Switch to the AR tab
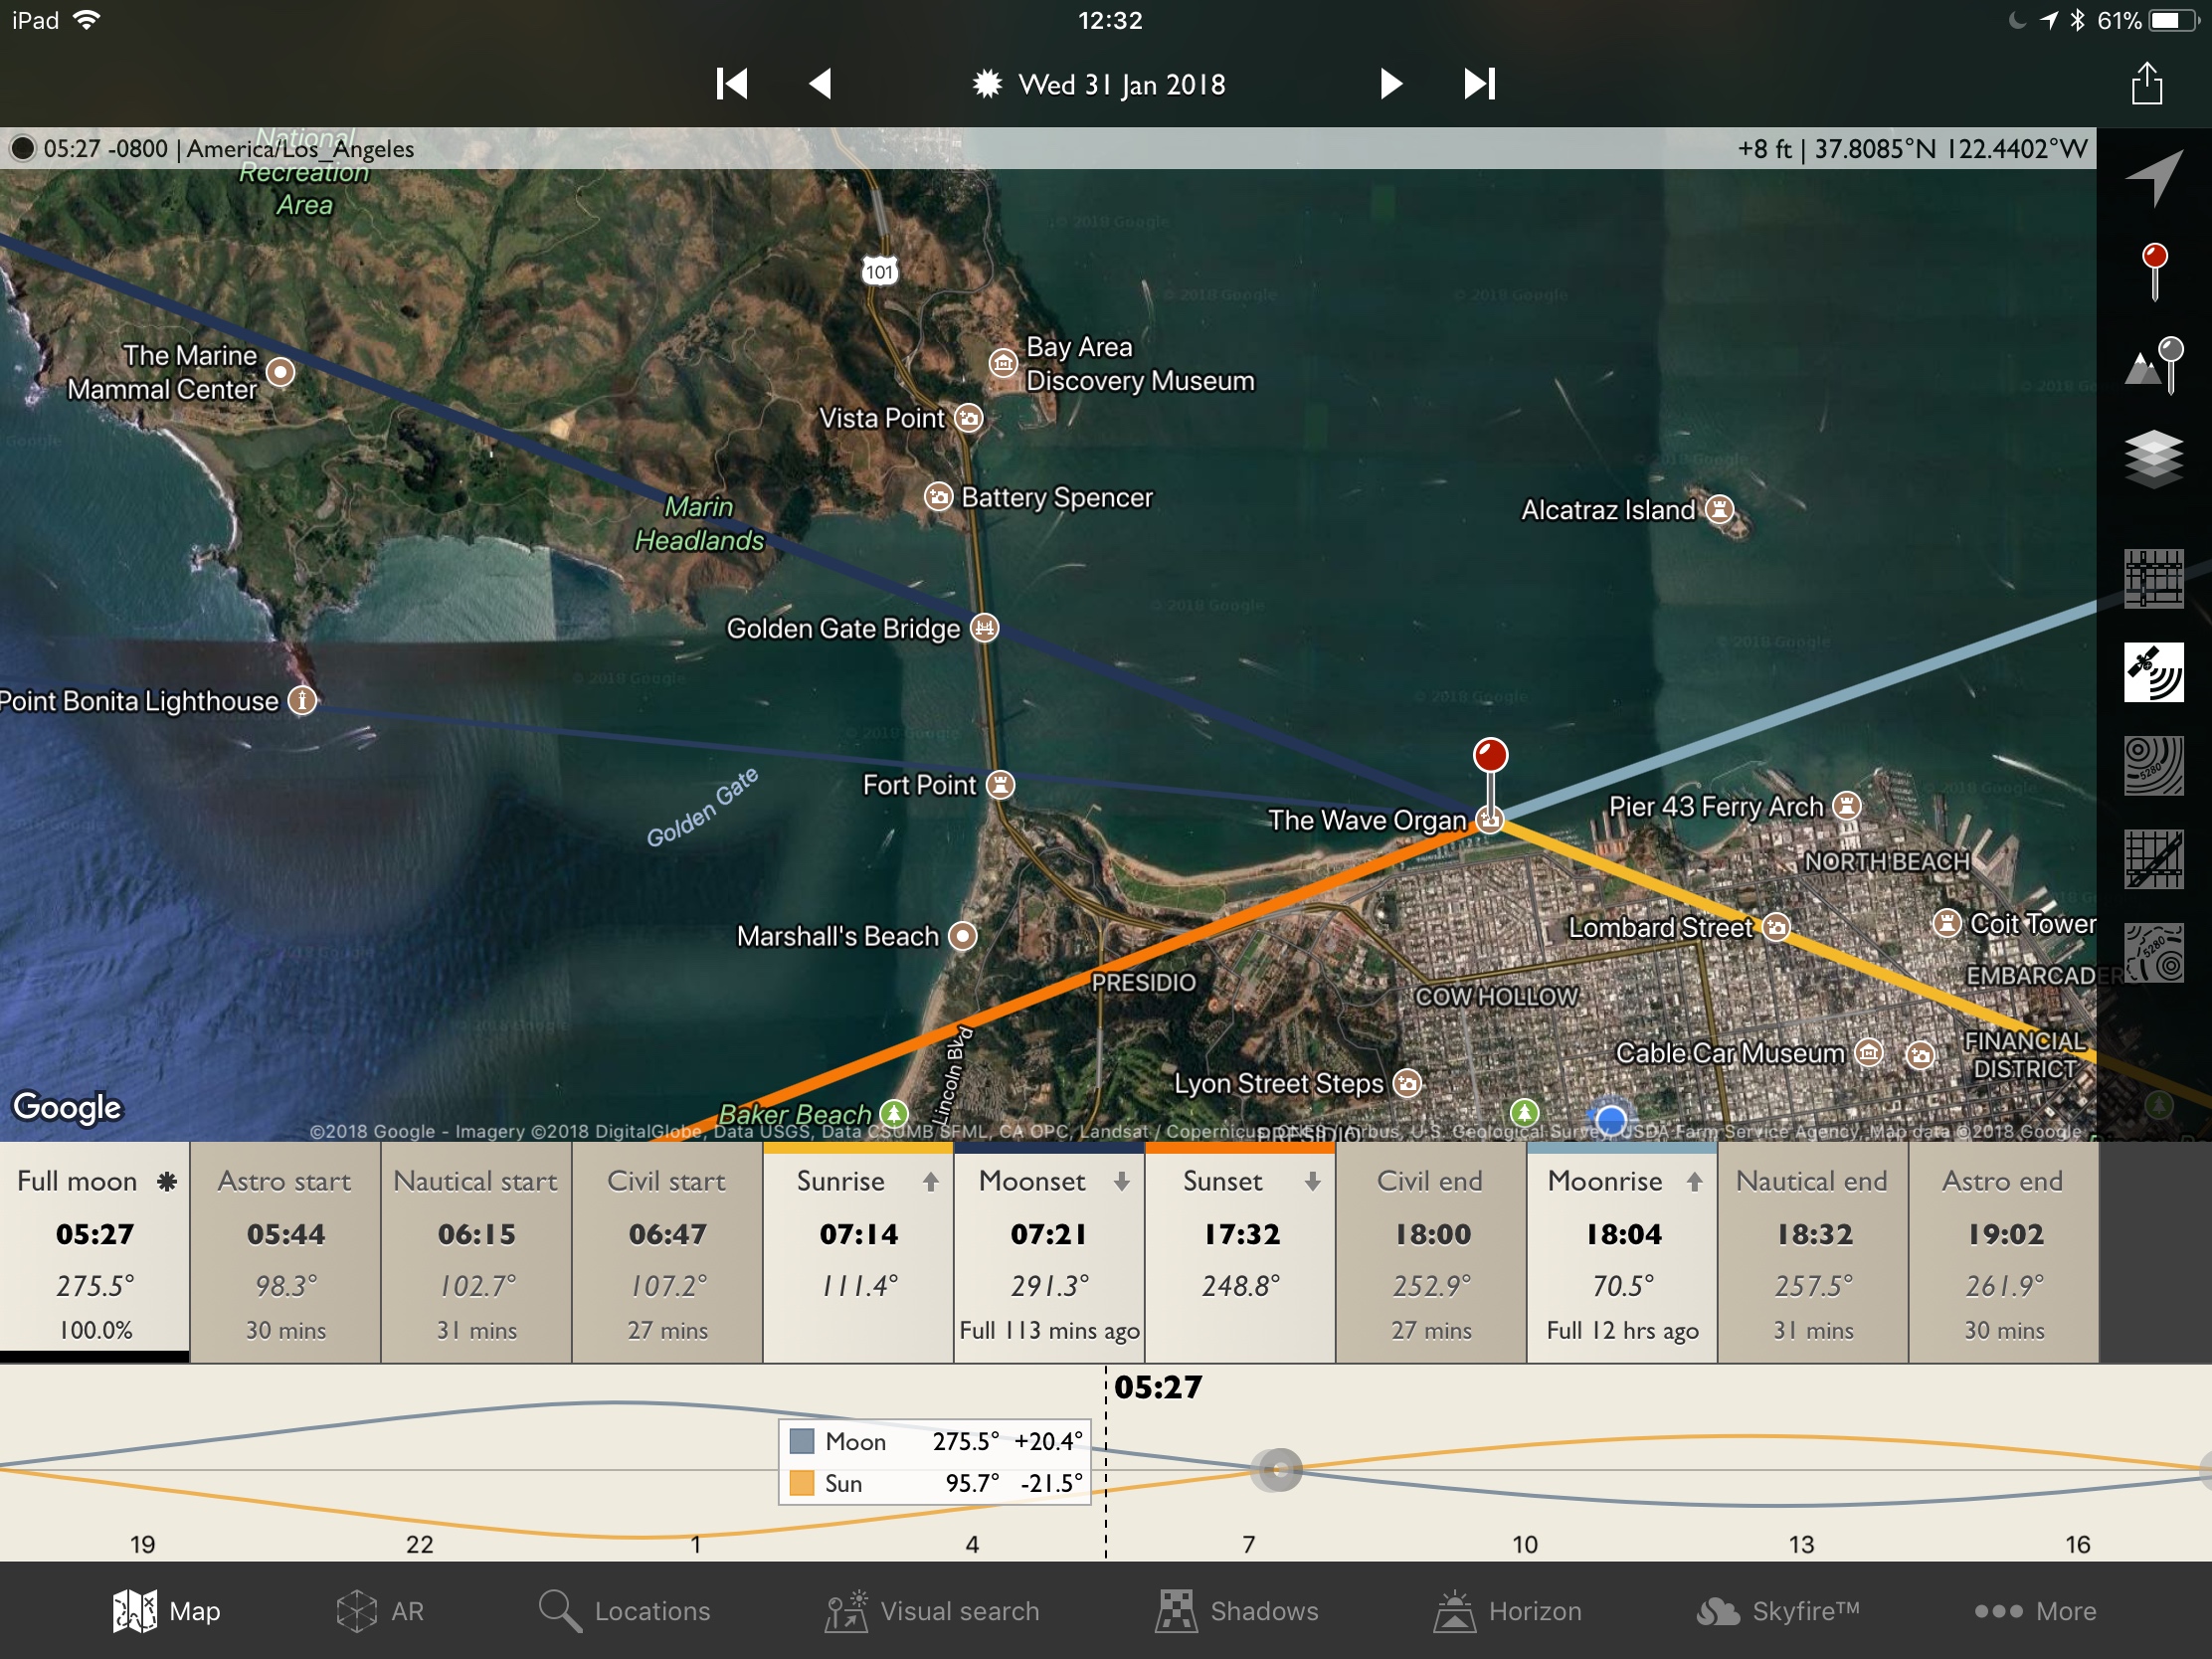Image resolution: width=2212 pixels, height=1659 pixels. pyautogui.click(x=380, y=1611)
